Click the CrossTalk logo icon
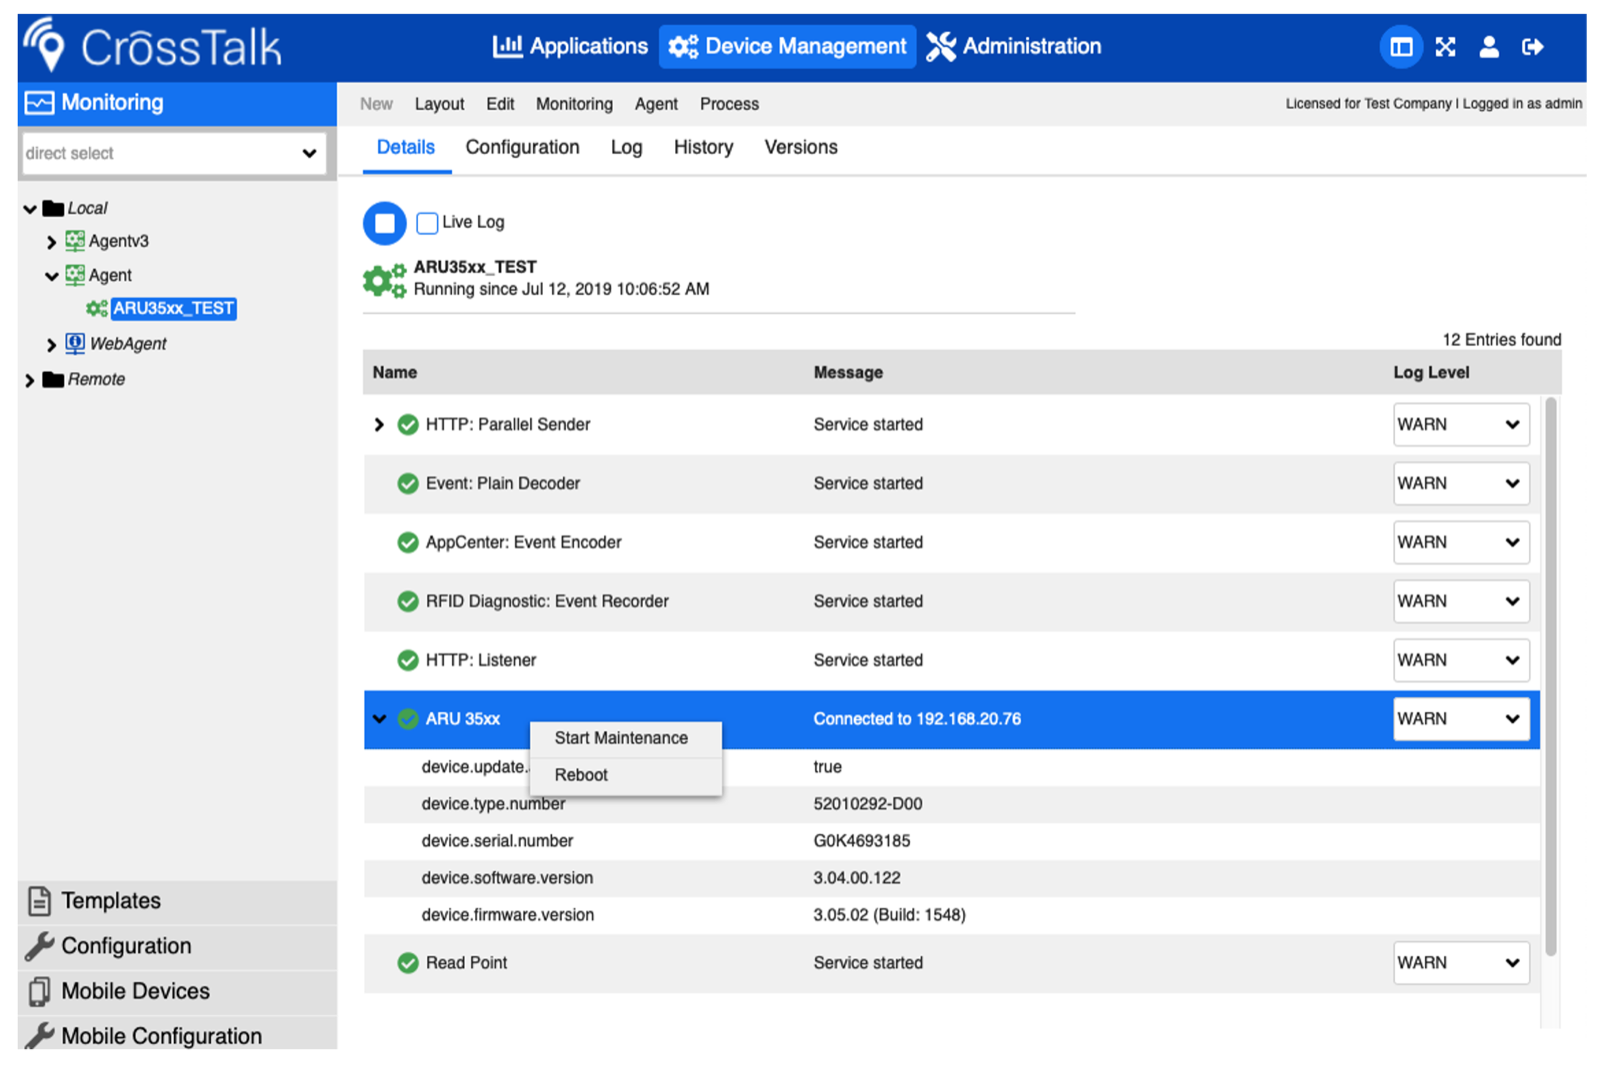Screen dimensions: 1600x1069 point(45,46)
